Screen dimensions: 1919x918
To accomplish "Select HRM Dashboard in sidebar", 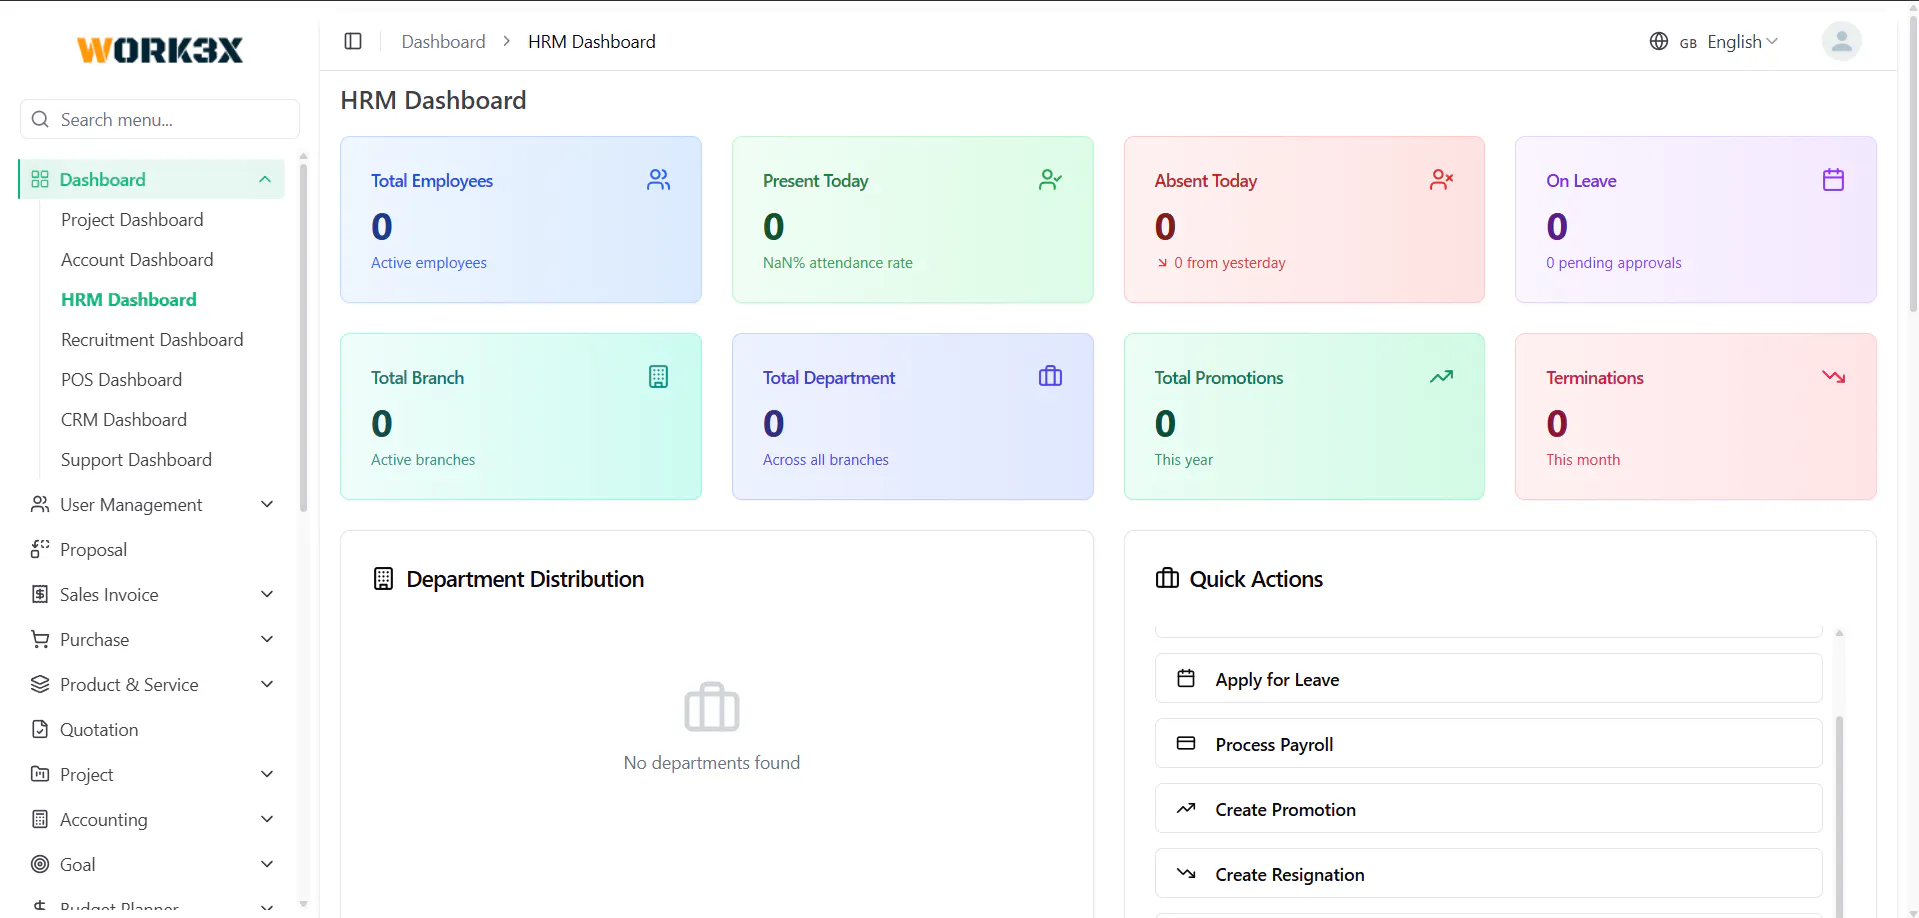I will [129, 299].
